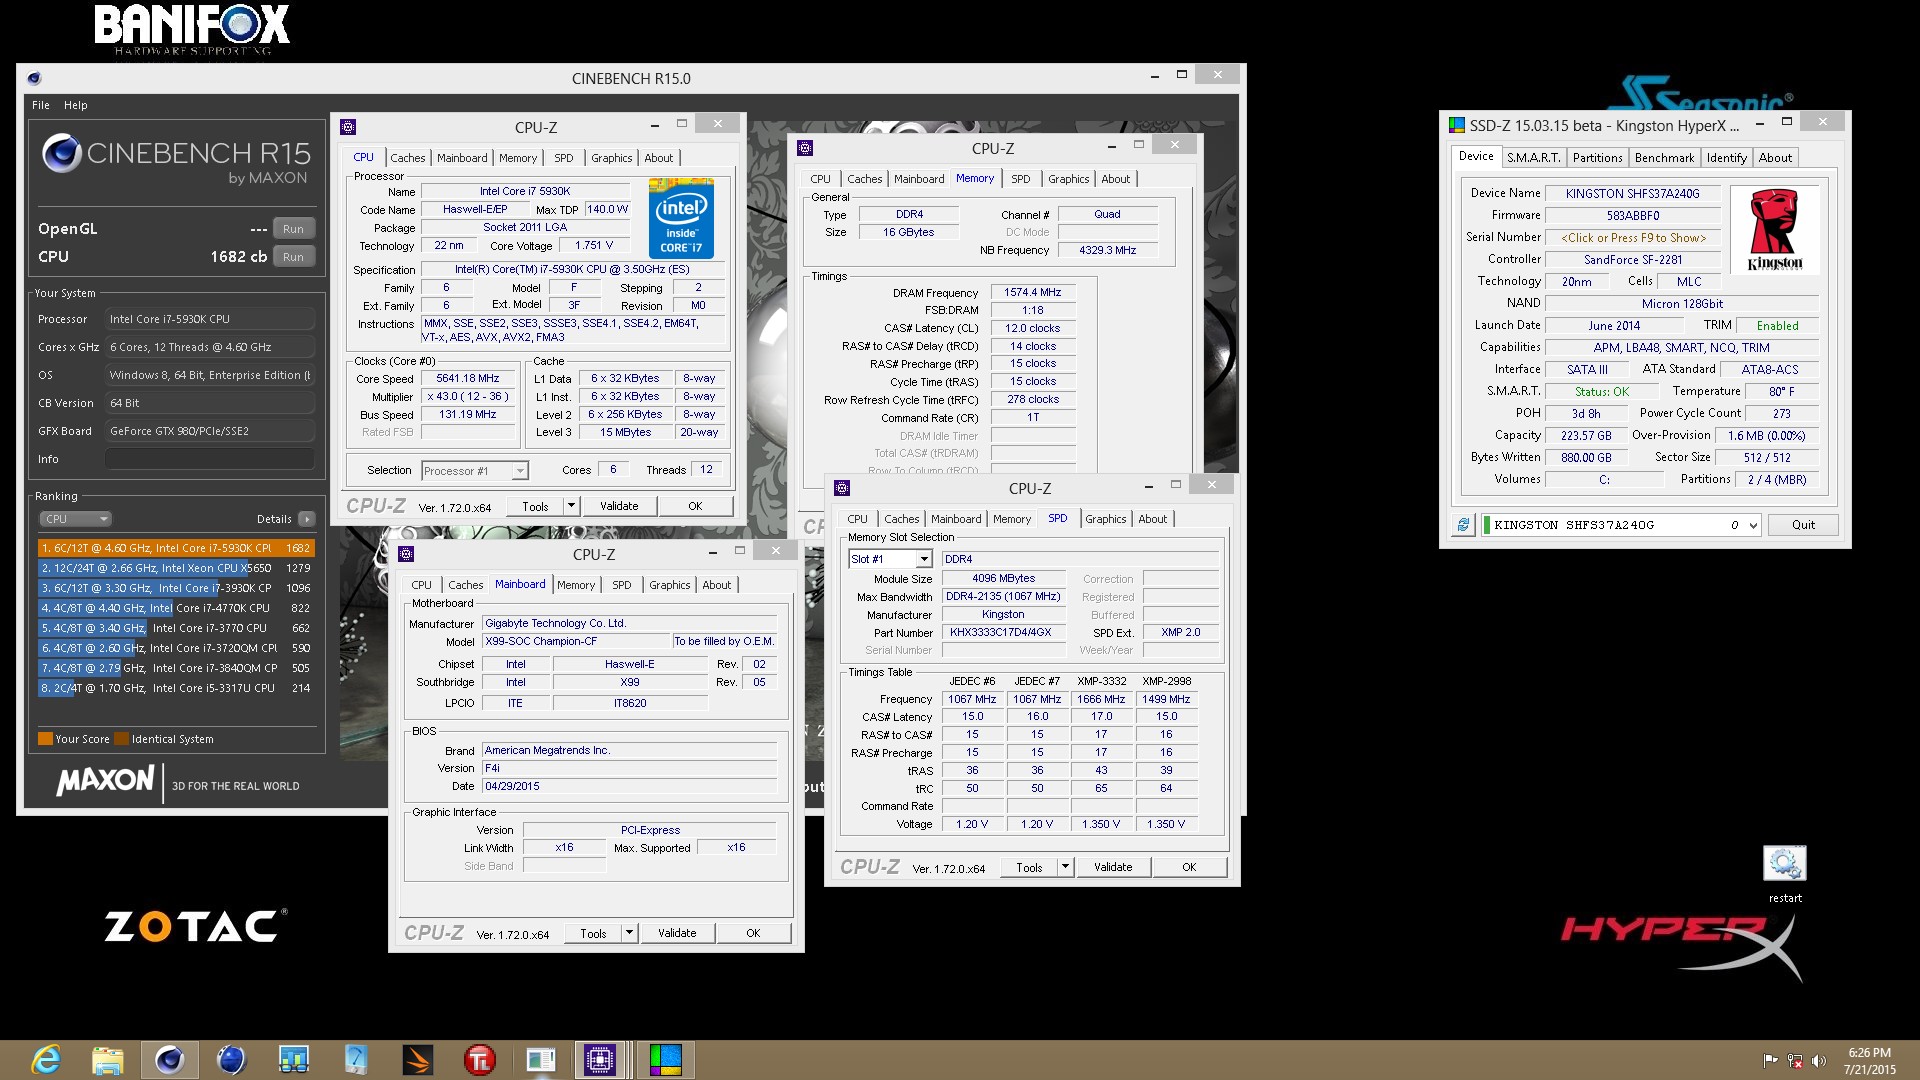Image resolution: width=1920 pixels, height=1080 pixels.
Task: Click the Cinebench window title icon
Action: point(34,78)
